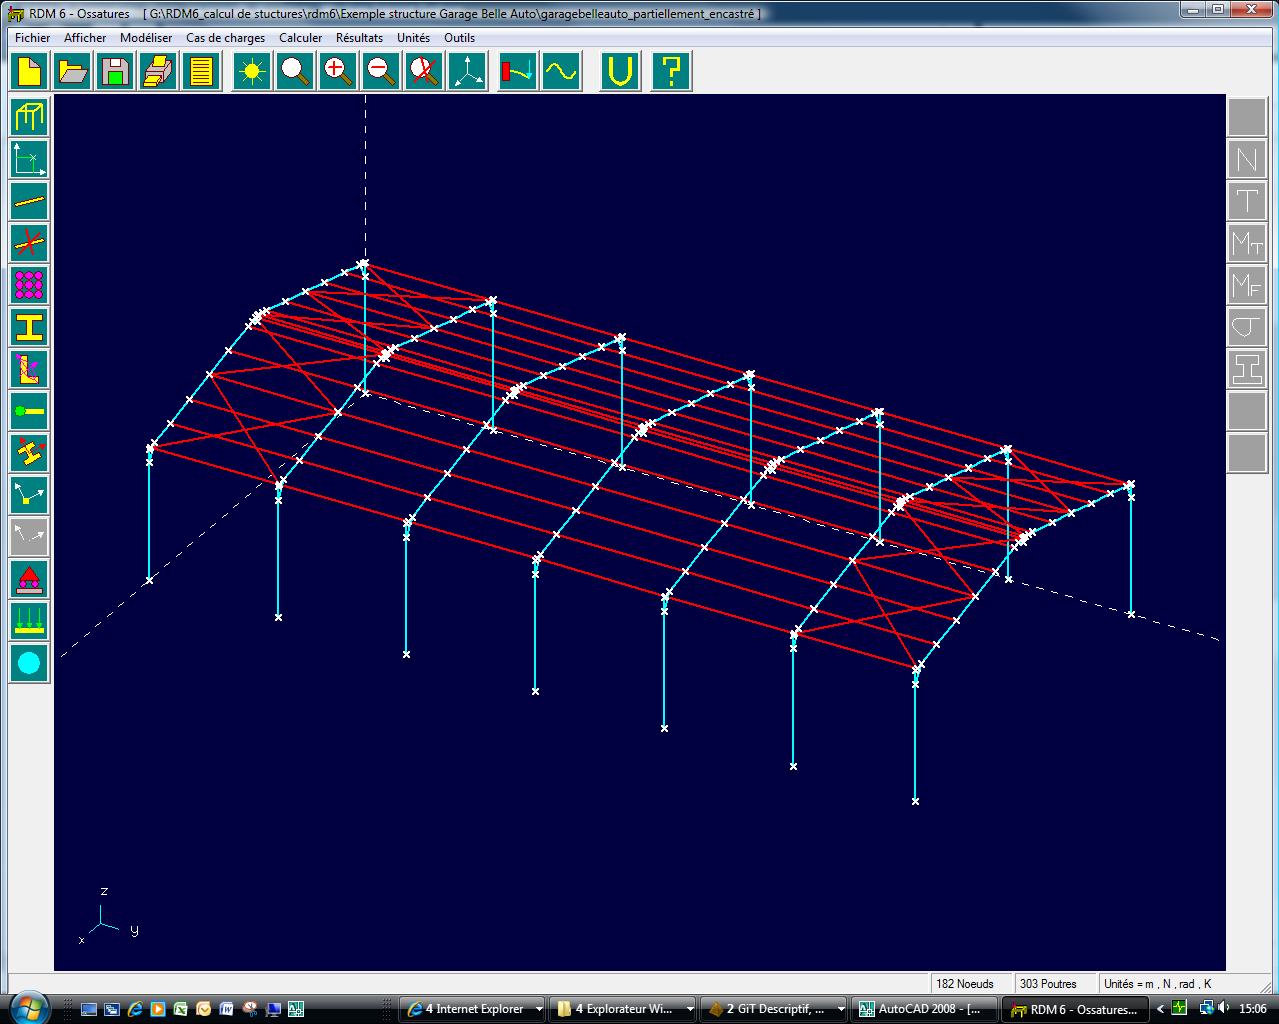This screenshot has width=1279, height=1024.
Task: Click the taskbar clock showing 15:06
Action: pyautogui.click(x=1253, y=1009)
